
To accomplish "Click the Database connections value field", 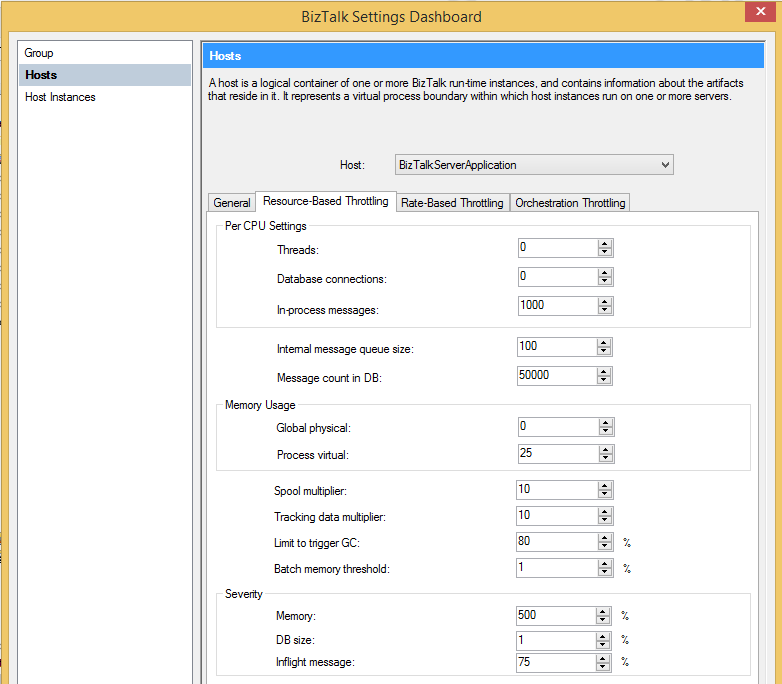I will [558, 276].
